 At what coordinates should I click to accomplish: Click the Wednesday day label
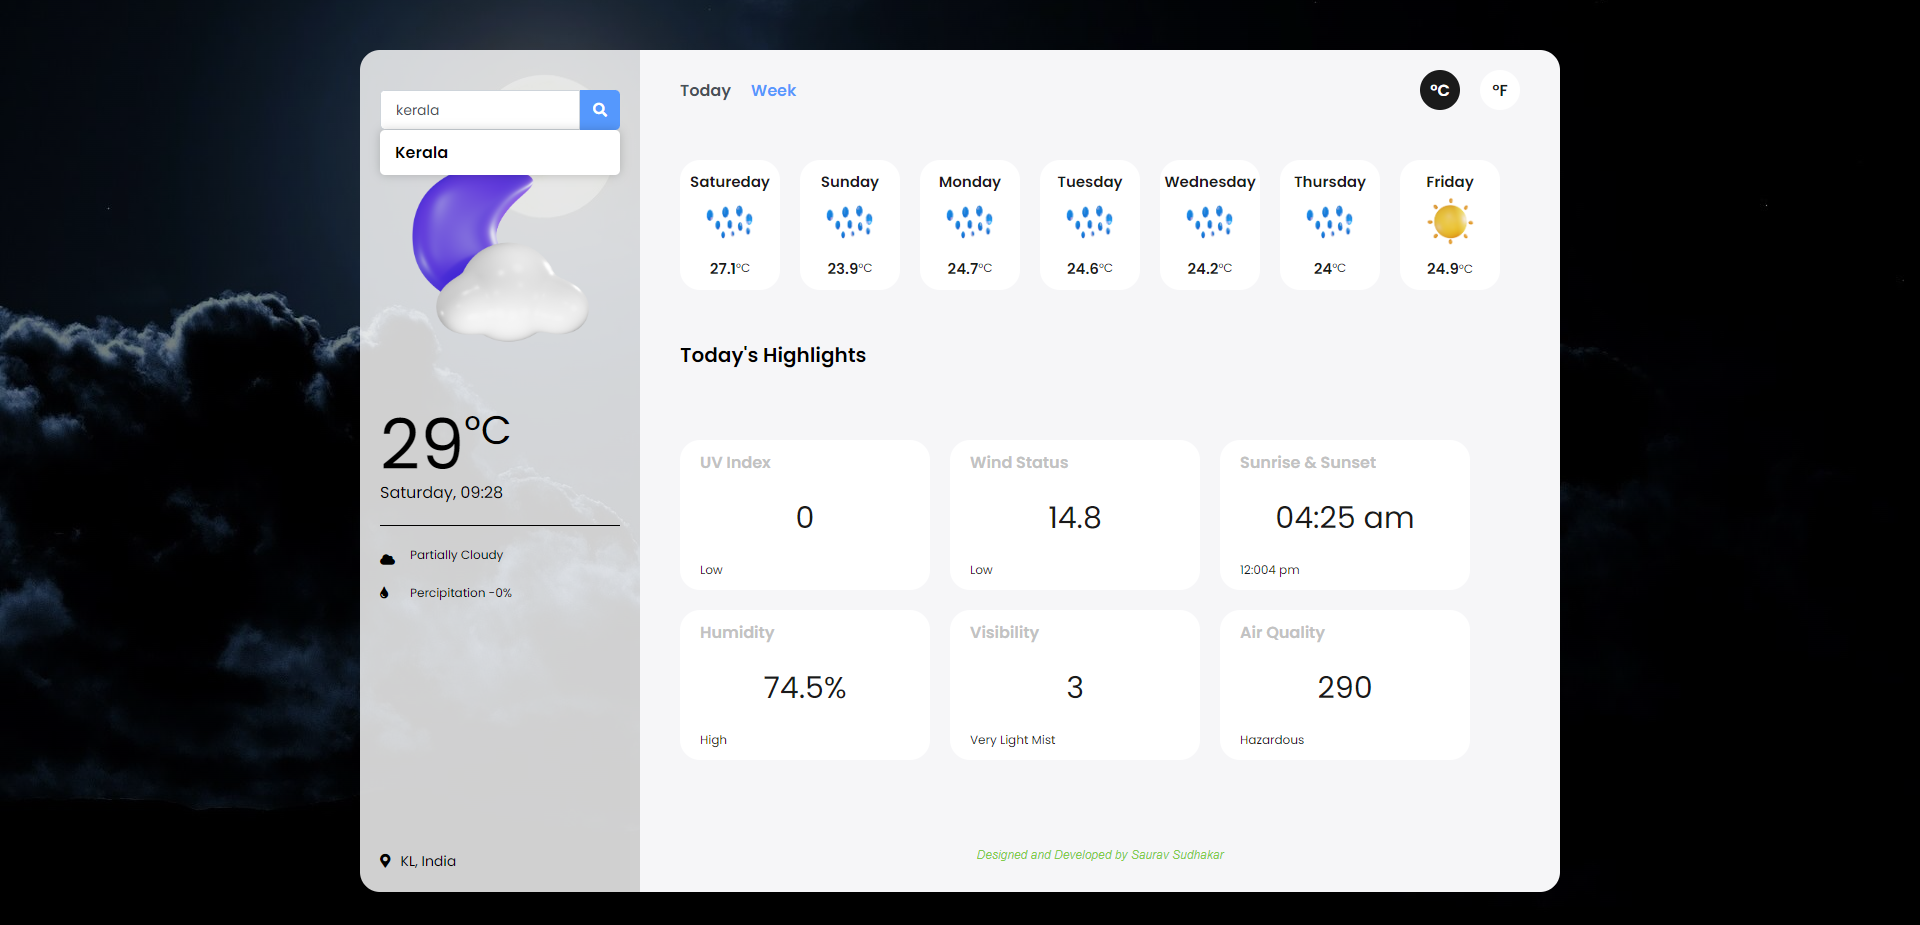coord(1210,182)
